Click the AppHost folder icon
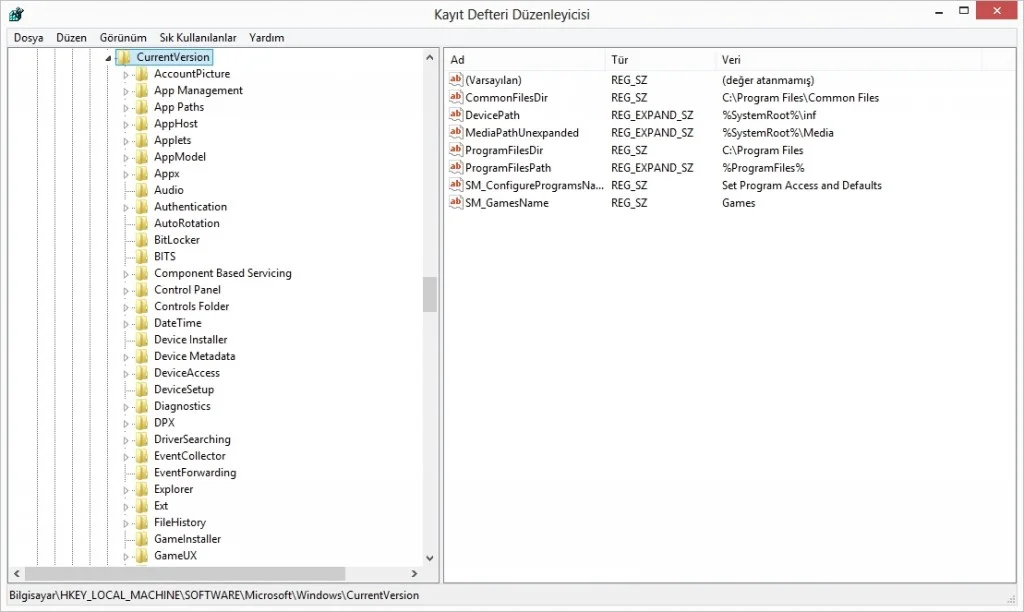 click(x=142, y=123)
